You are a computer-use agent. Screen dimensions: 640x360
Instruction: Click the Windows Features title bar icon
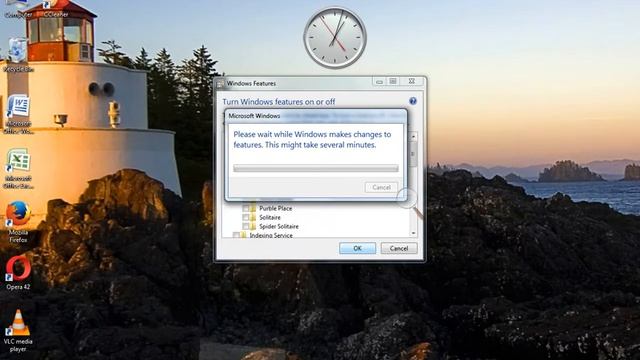pos(220,83)
